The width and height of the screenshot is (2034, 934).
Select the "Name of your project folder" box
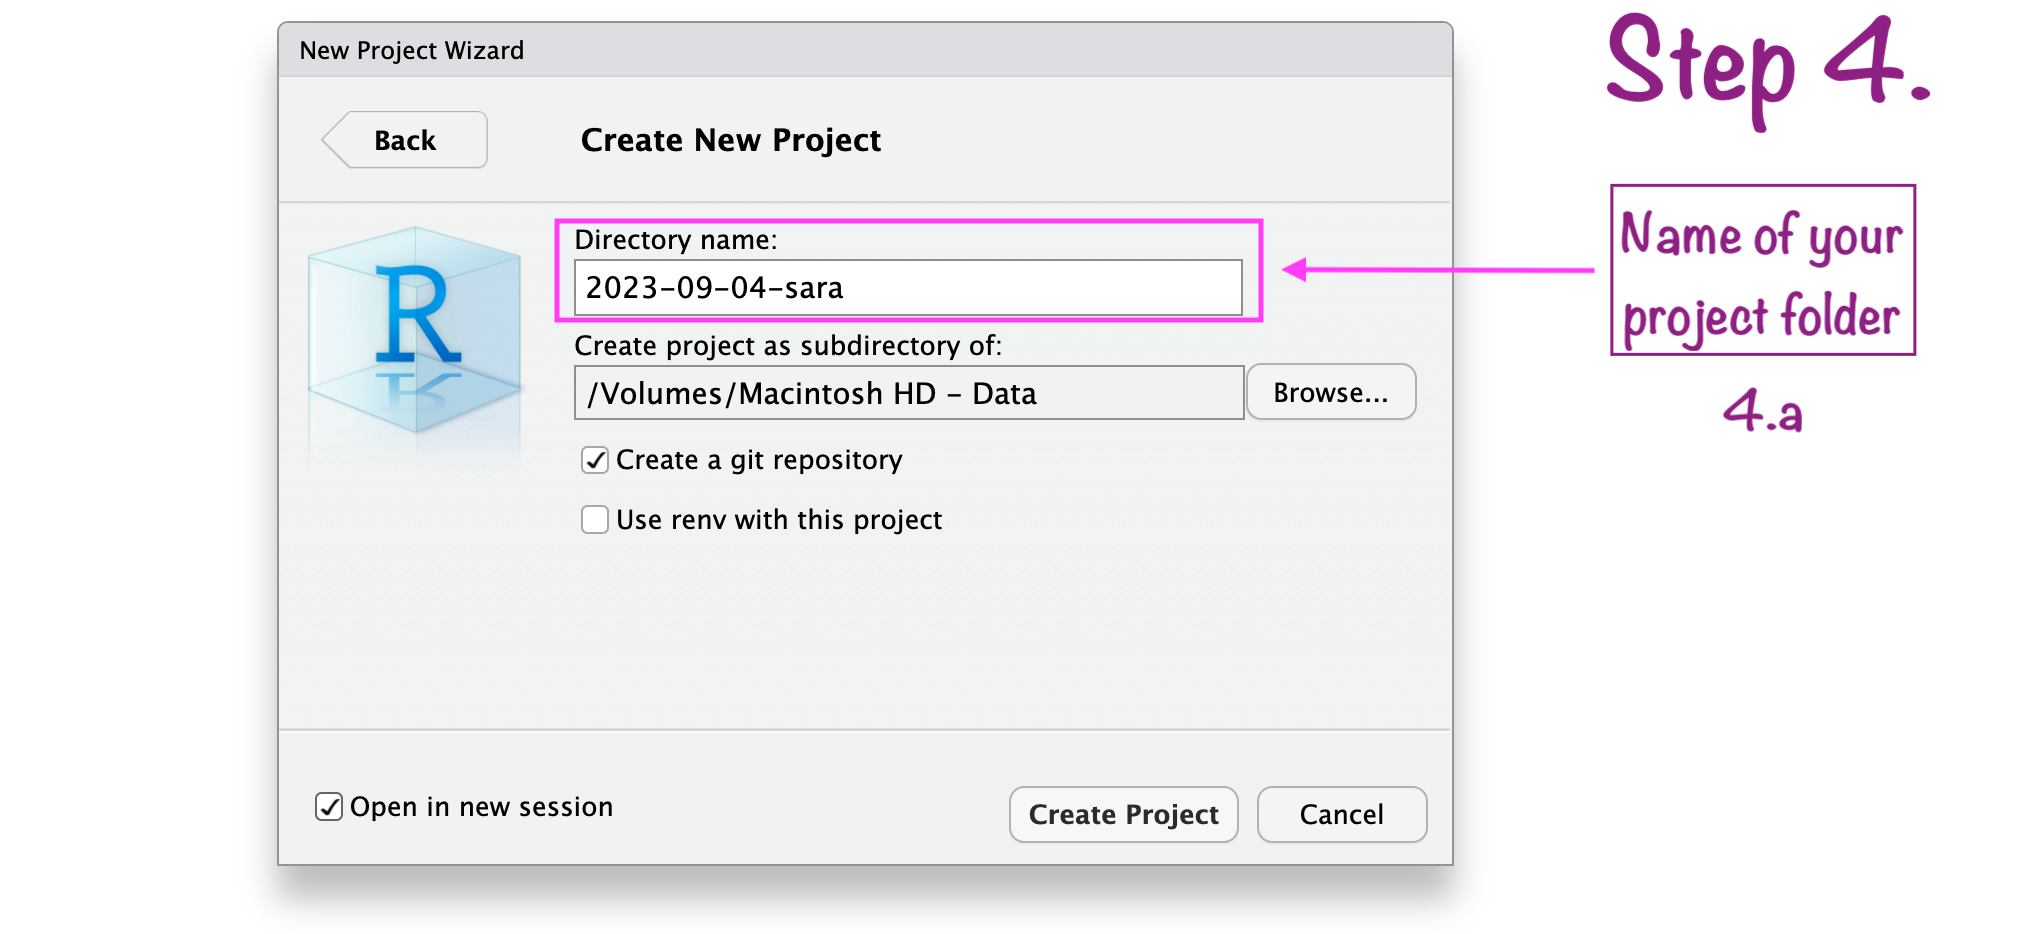point(1762,271)
